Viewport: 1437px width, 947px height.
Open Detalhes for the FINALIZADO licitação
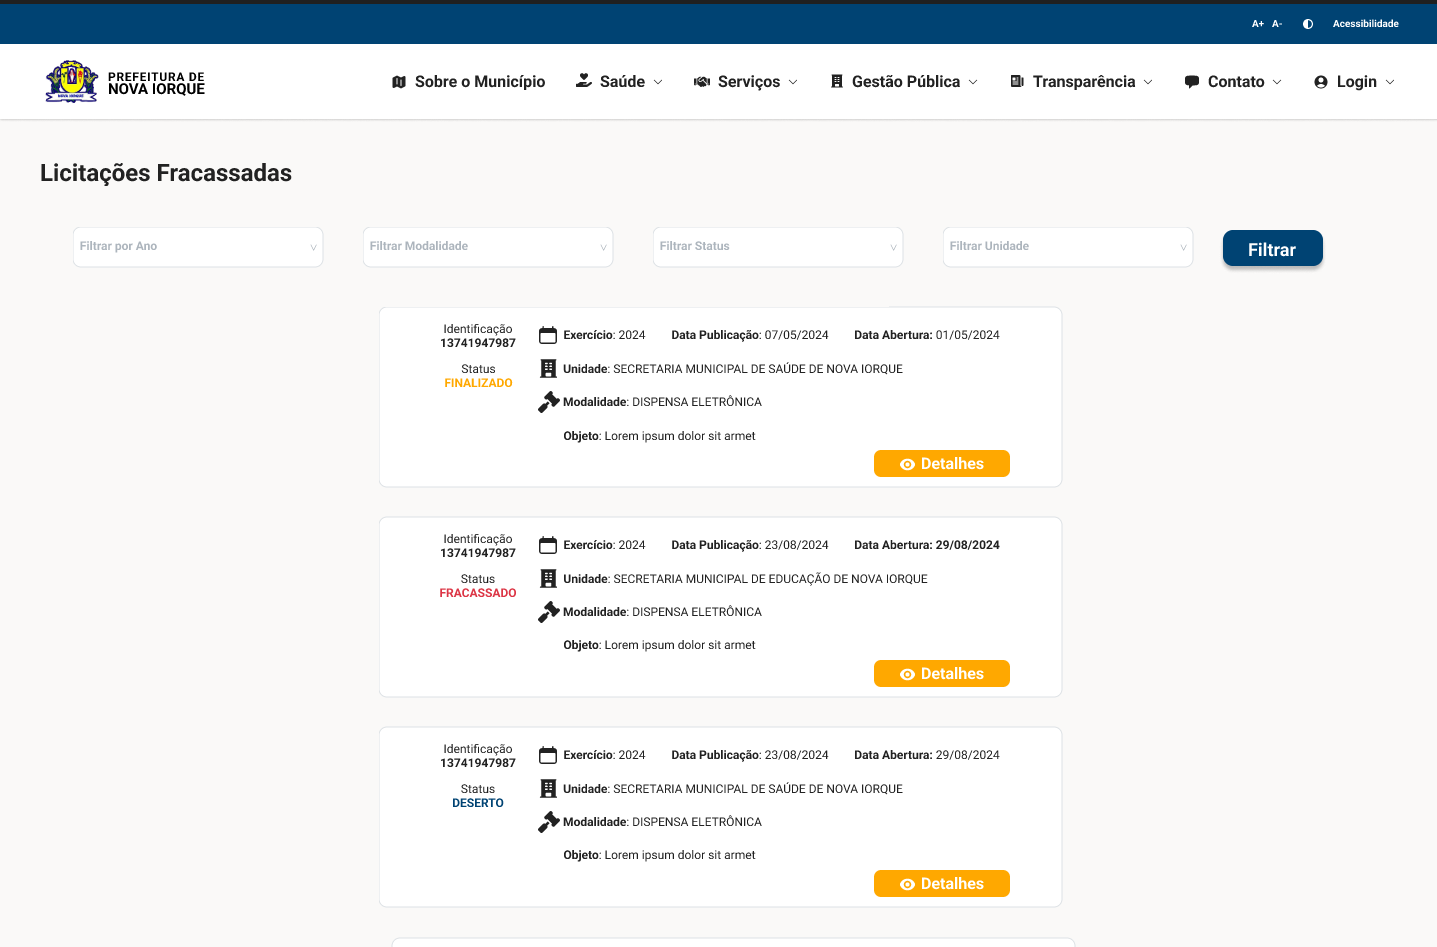click(942, 464)
